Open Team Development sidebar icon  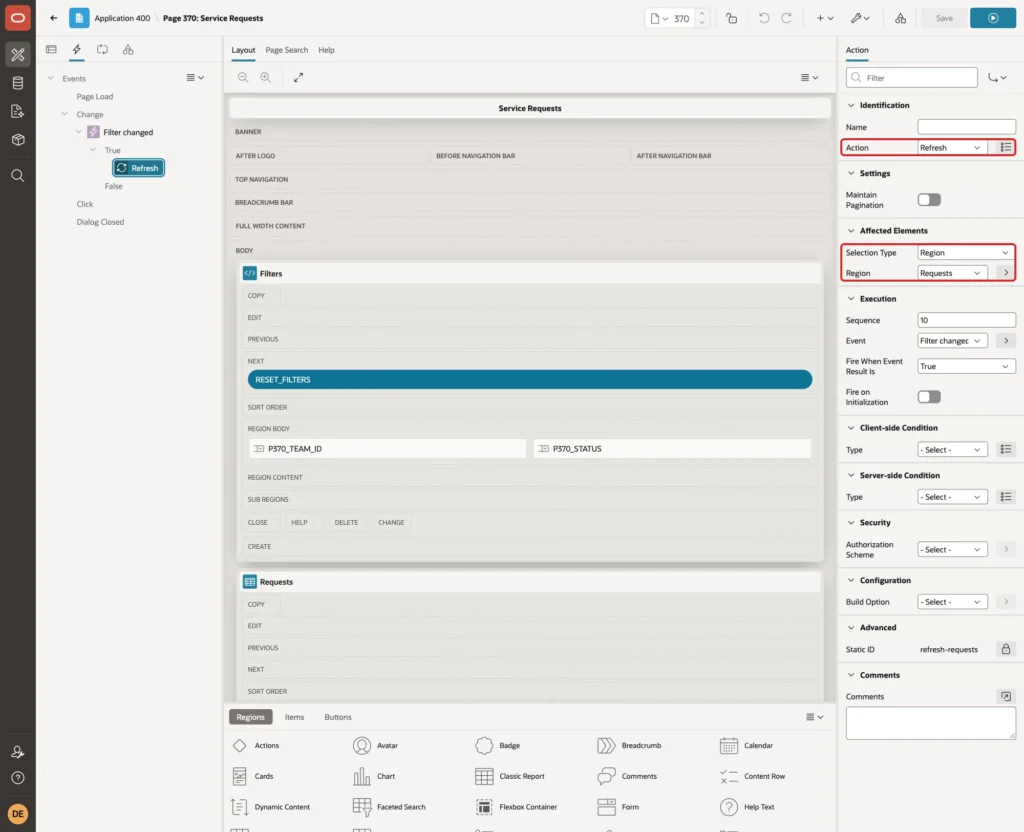[18, 111]
